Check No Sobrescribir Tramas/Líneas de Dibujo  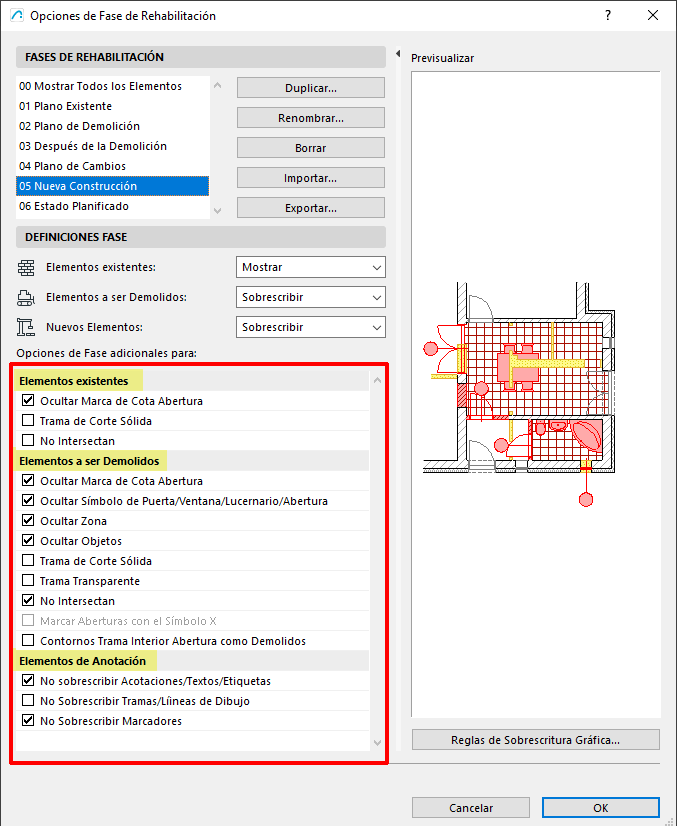pyautogui.click(x=28, y=701)
